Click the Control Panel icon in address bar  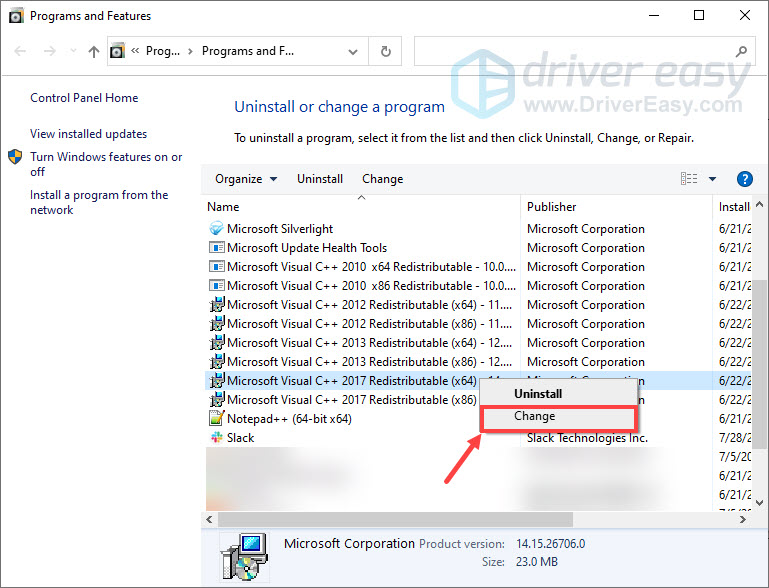coord(117,51)
